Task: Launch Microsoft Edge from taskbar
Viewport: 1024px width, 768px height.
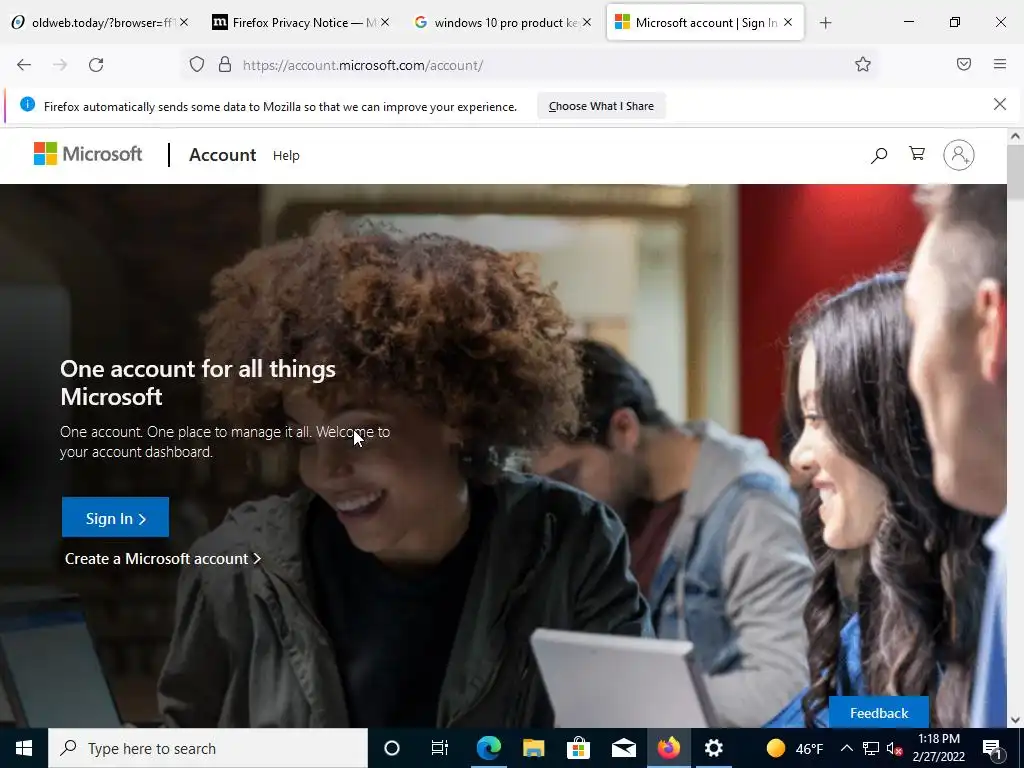Action: point(488,748)
